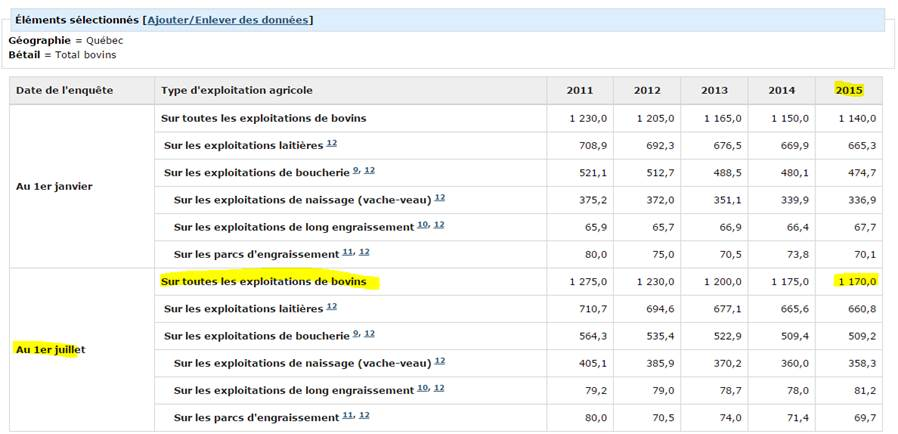Click the highlighted 2015 column header
Screen dimensions: 898x434
848,90
